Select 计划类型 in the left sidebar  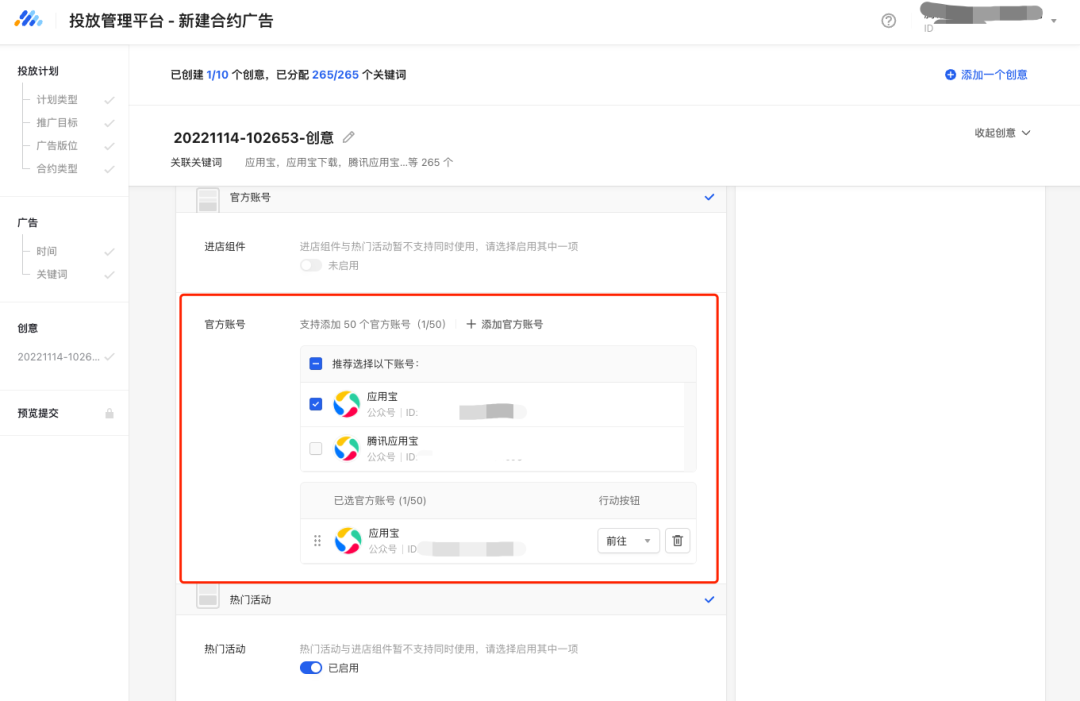tap(55, 98)
